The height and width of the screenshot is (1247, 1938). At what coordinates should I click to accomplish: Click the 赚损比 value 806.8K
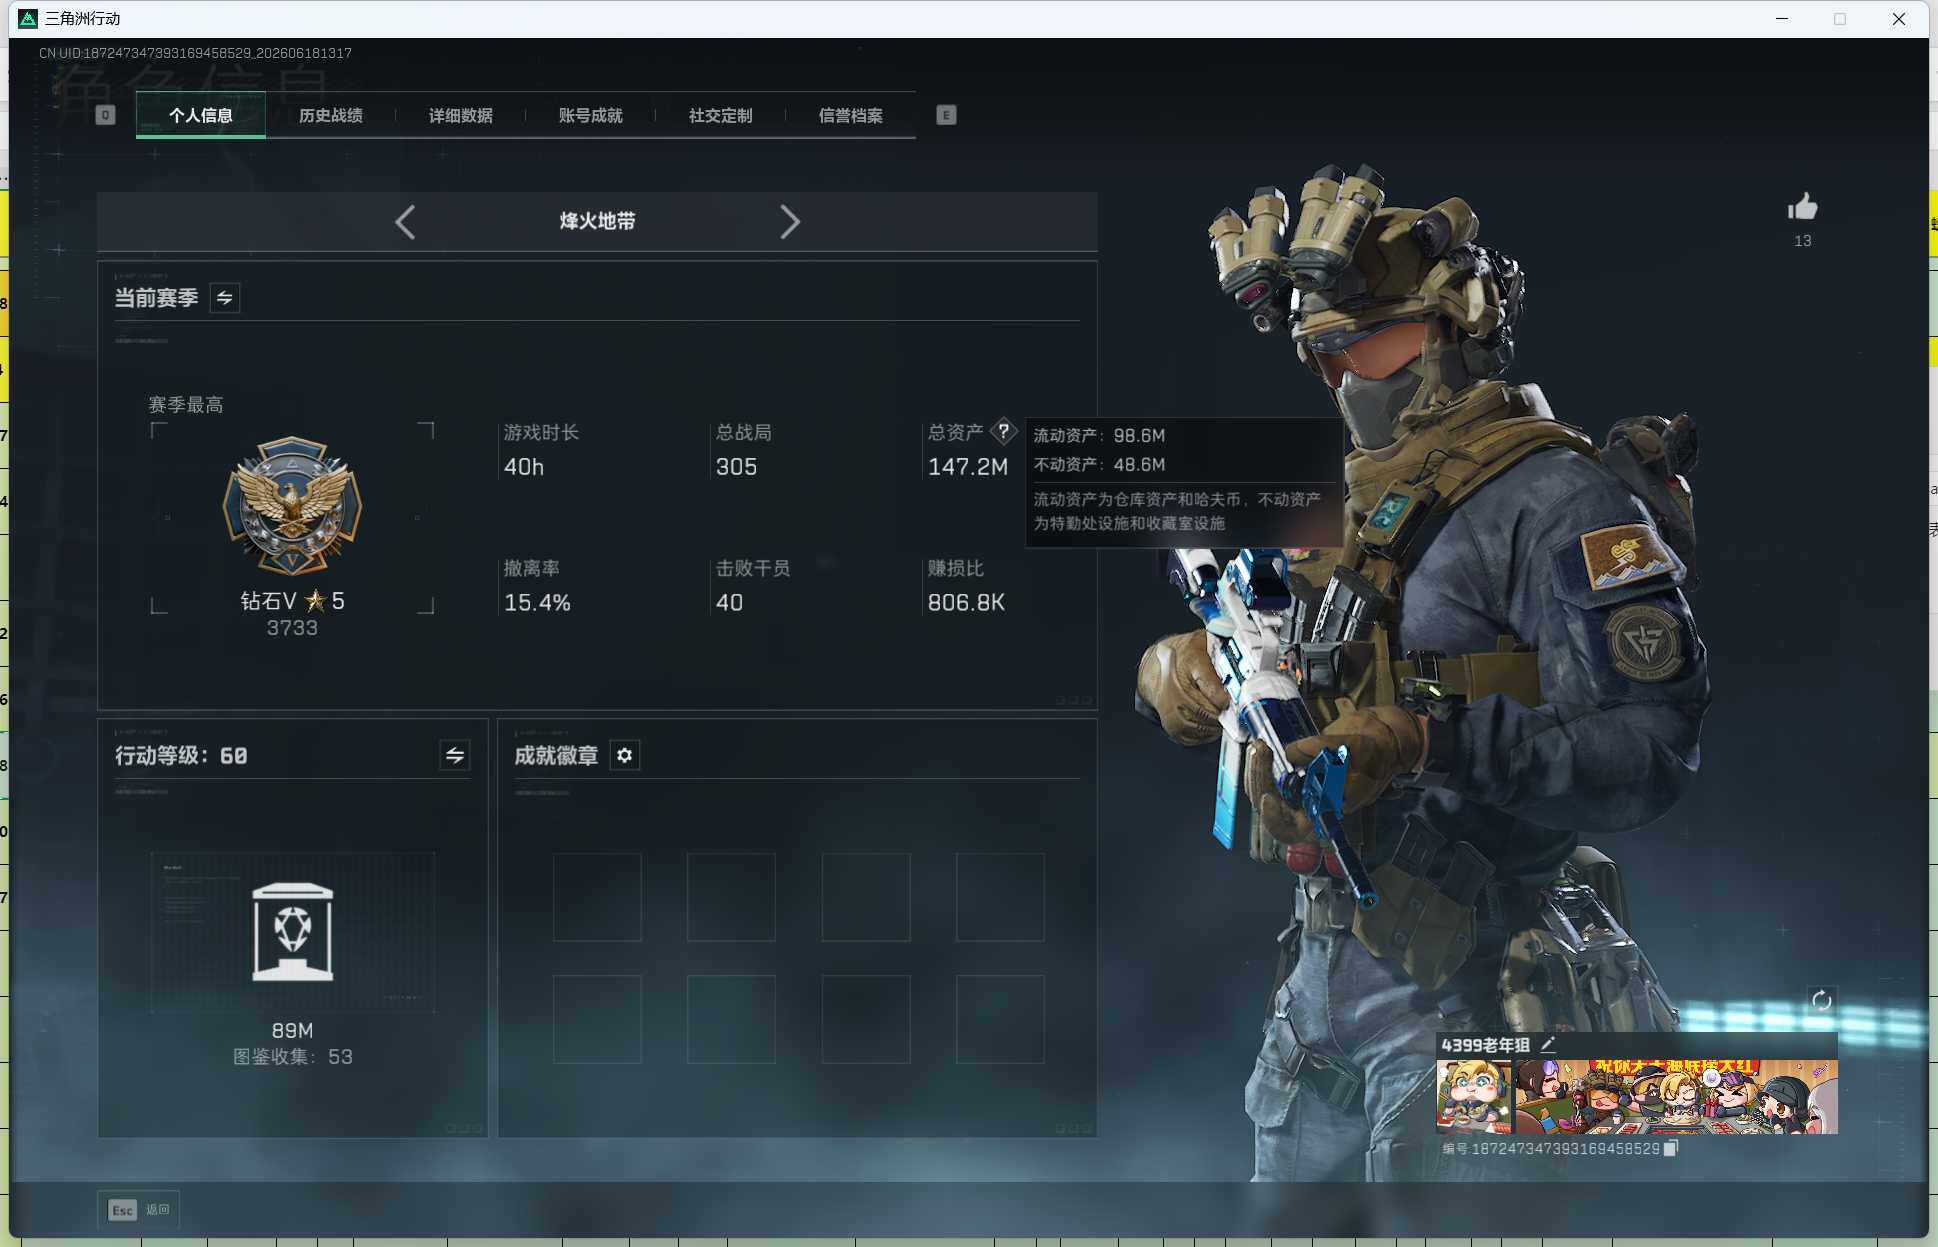click(x=966, y=603)
